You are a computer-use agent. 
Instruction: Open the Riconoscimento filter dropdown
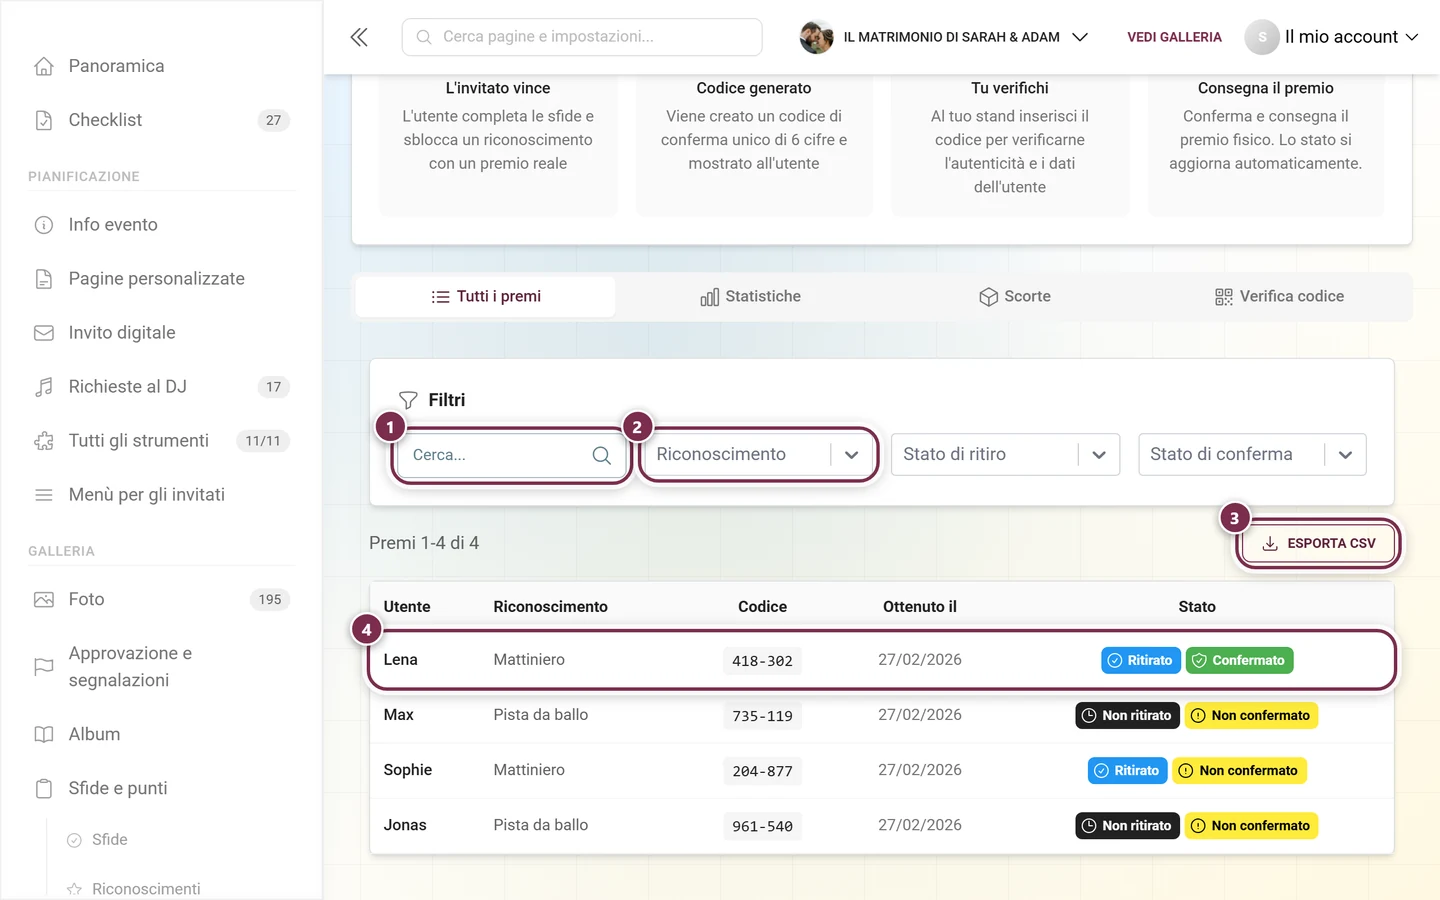coord(757,455)
